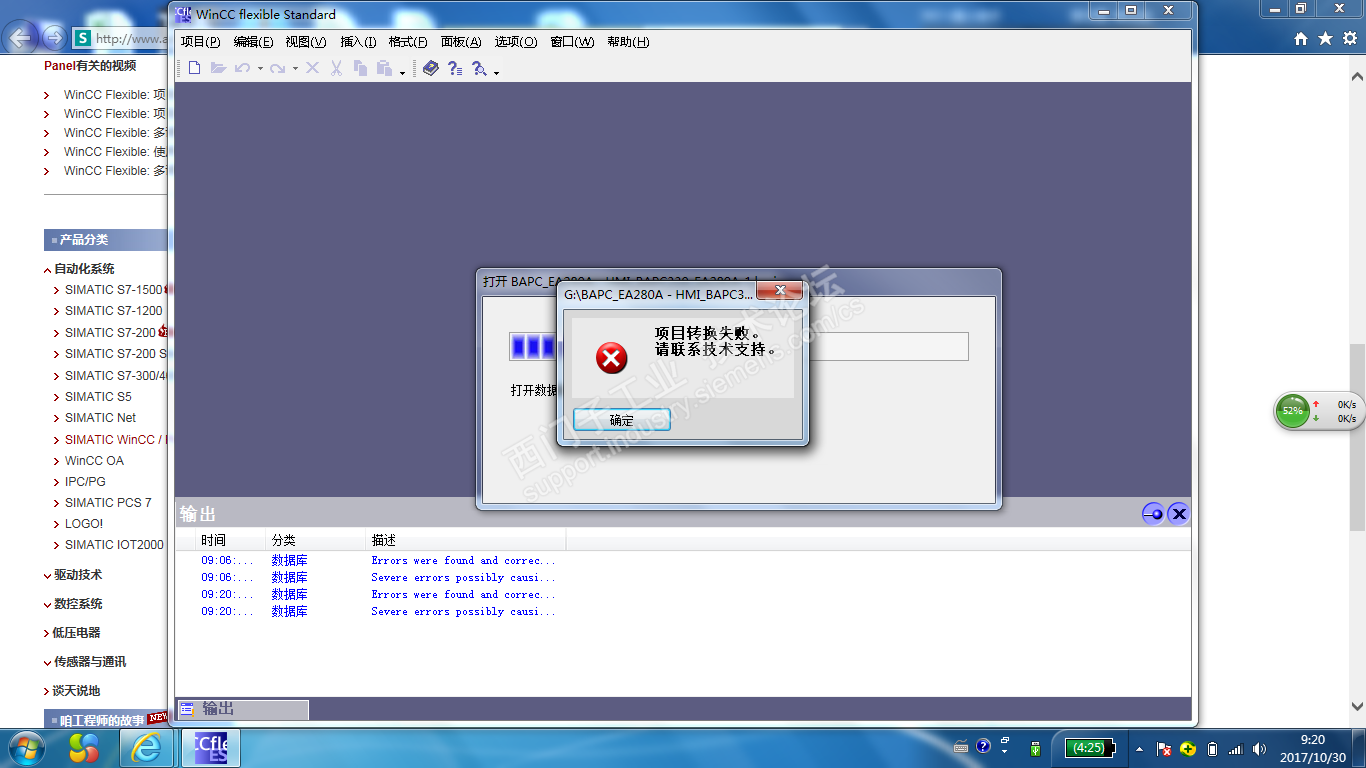Image resolution: width=1366 pixels, height=768 pixels.
Task: Open the 项目(P) menu
Action: (200, 42)
